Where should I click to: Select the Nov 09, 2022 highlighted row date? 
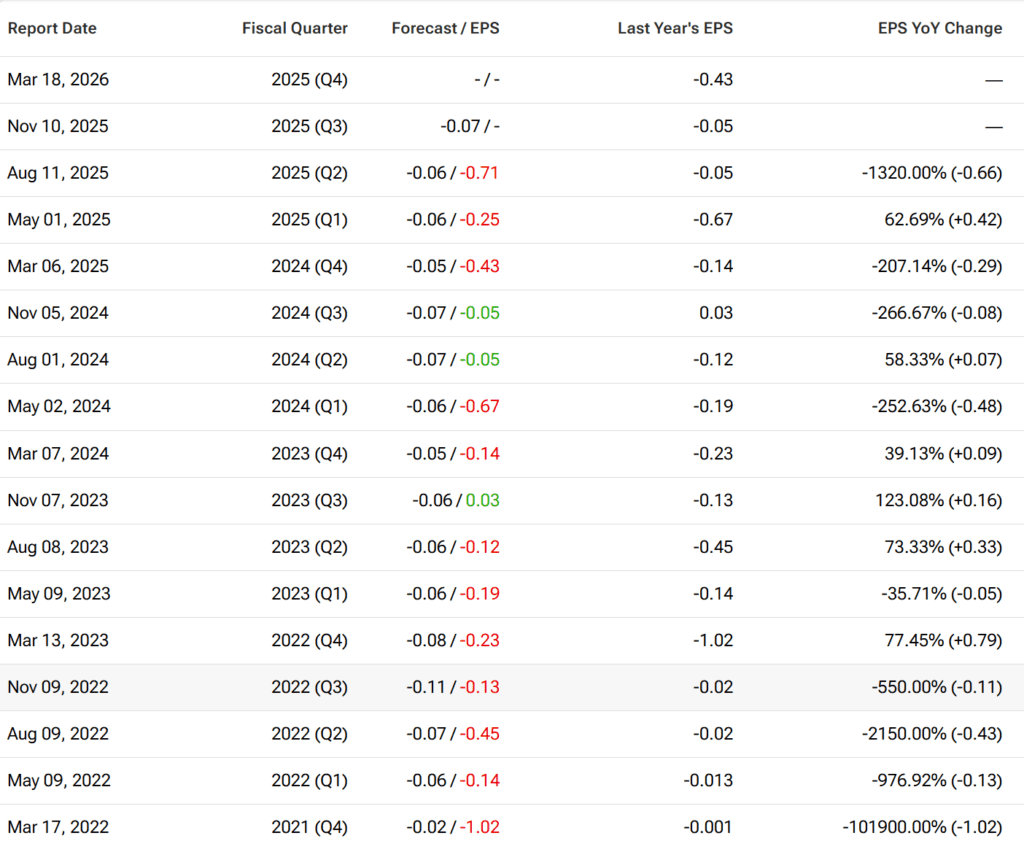[x=58, y=687]
